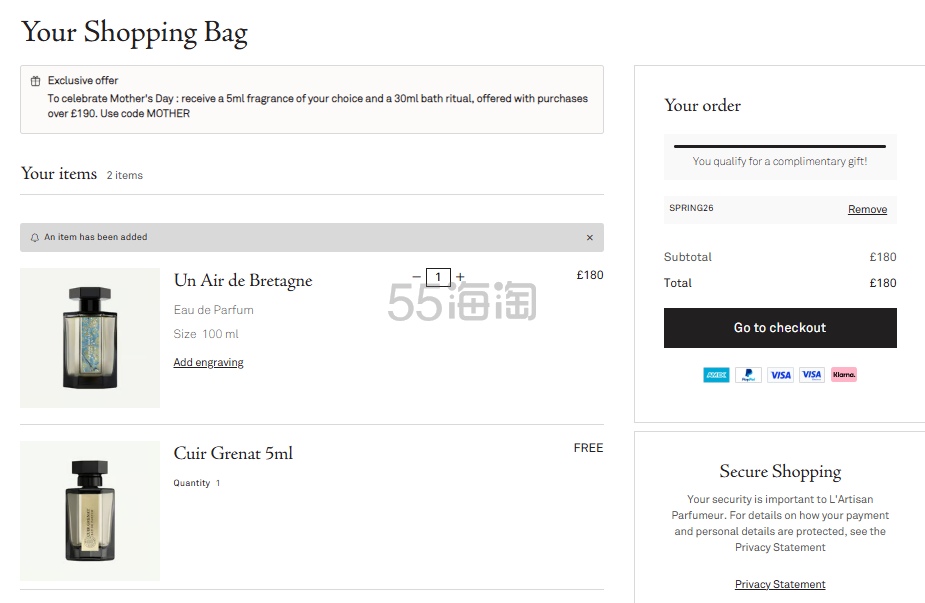The image size is (925, 603).
Task: Click the Klarna payment icon
Action: [x=844, y=375]
